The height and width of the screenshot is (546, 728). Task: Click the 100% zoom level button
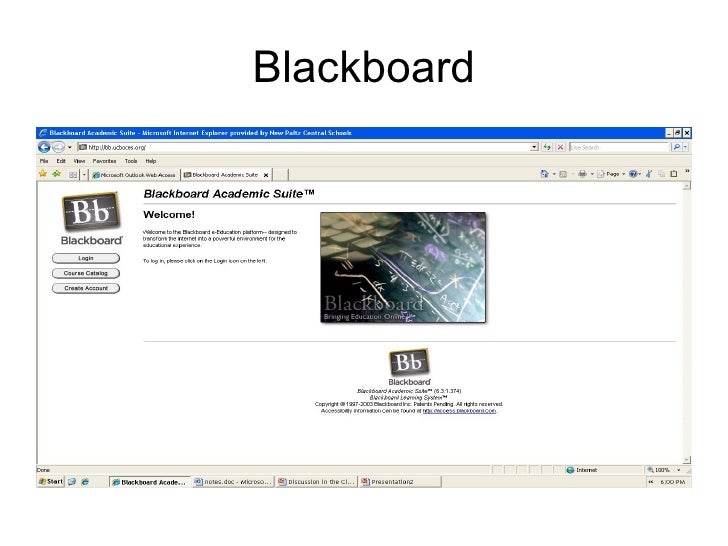pos(659,470)
